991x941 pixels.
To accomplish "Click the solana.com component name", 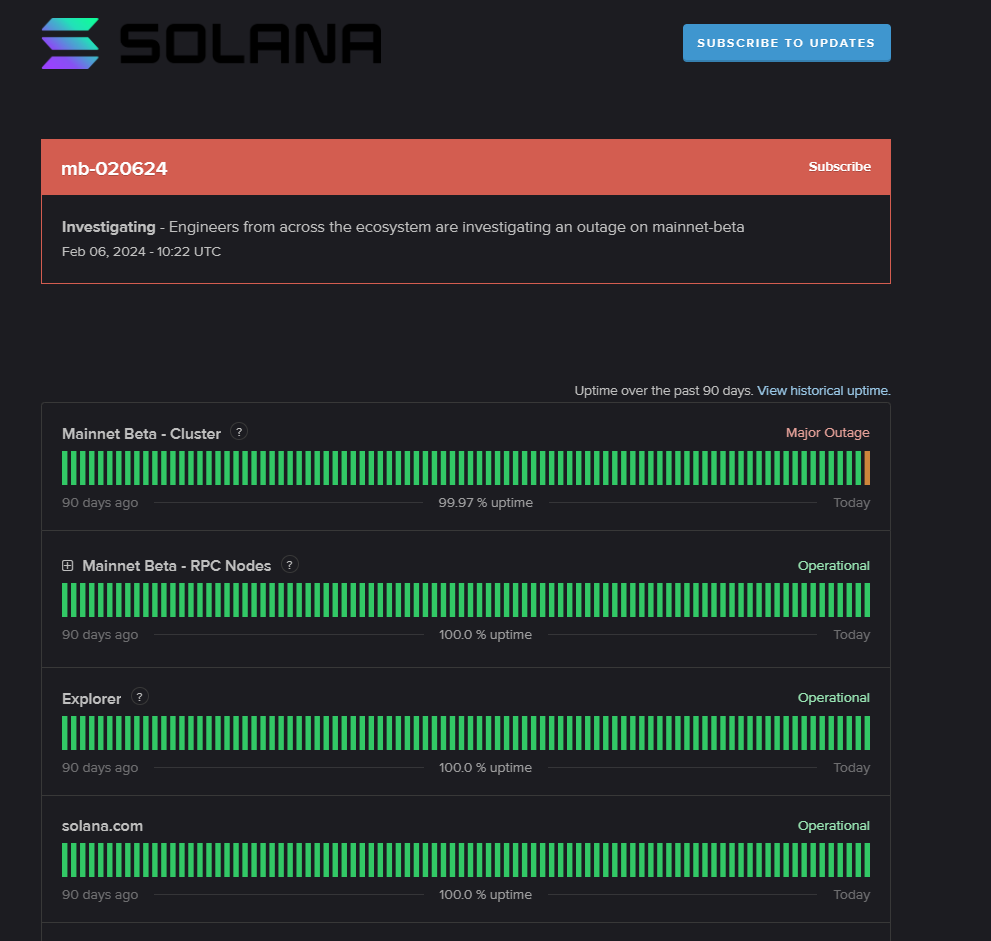I will pos(102,826).
